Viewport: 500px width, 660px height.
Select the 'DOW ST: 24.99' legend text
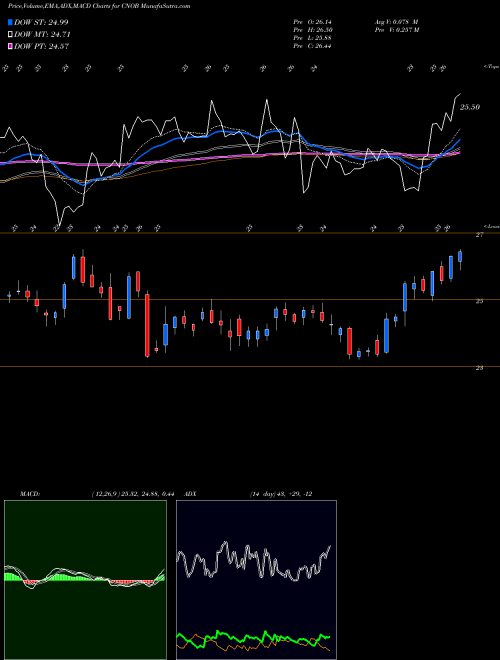click(41, 22)
